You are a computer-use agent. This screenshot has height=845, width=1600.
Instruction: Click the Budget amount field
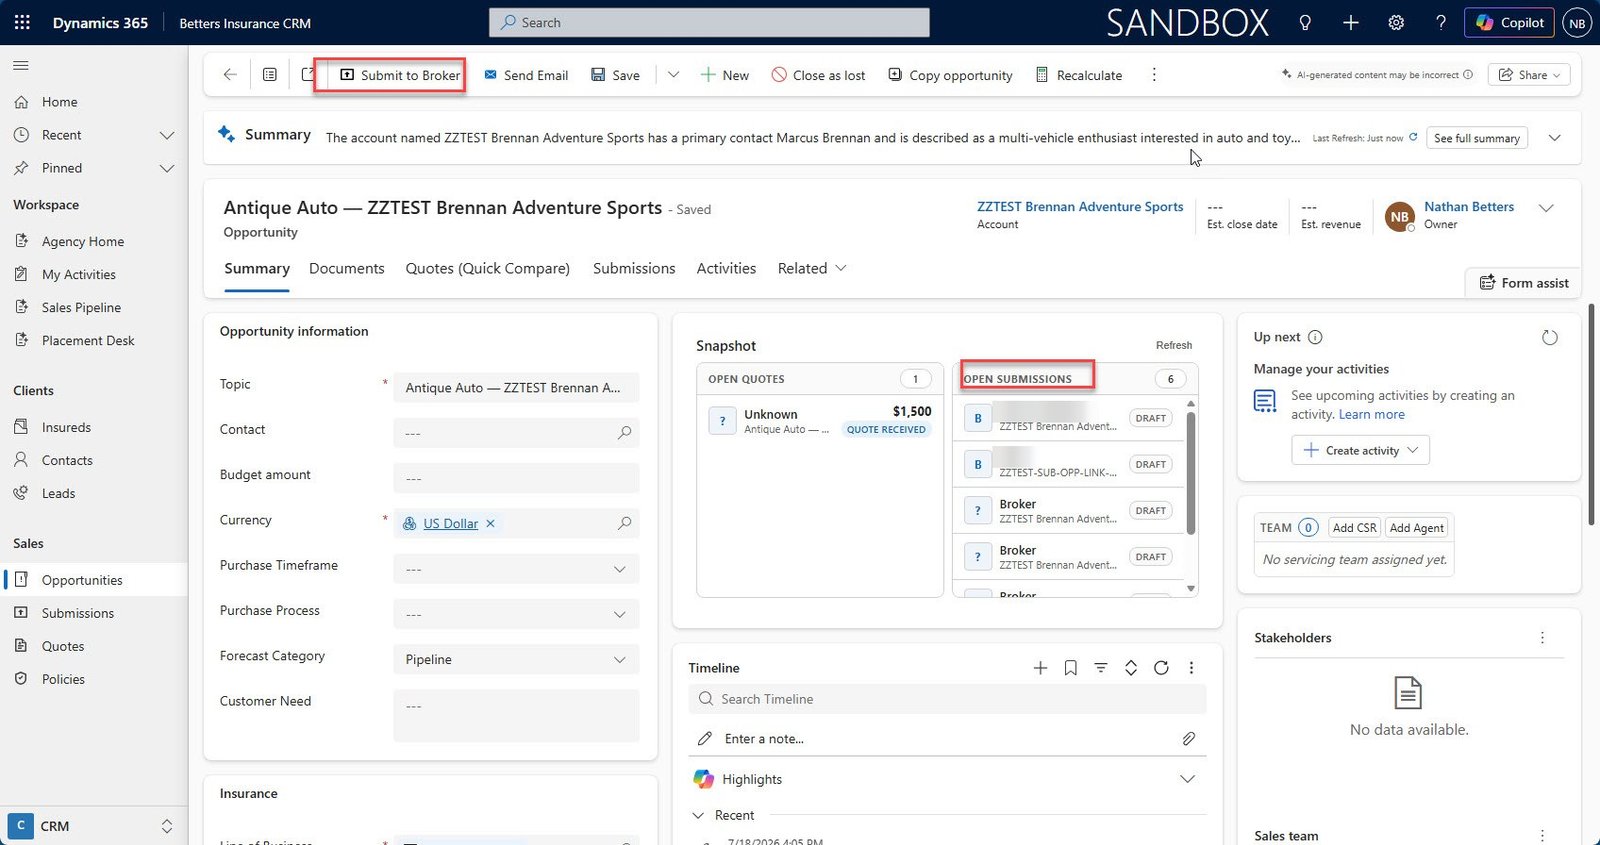pyautogui.click(x=516, y=478)
